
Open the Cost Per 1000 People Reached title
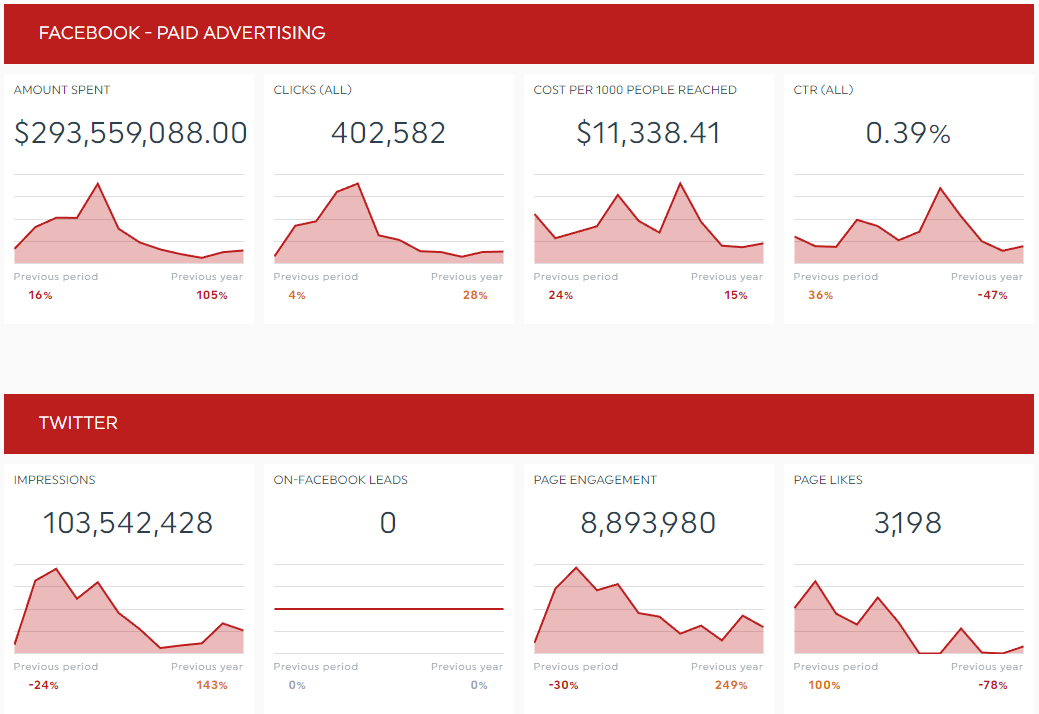[x=635, y=90]
